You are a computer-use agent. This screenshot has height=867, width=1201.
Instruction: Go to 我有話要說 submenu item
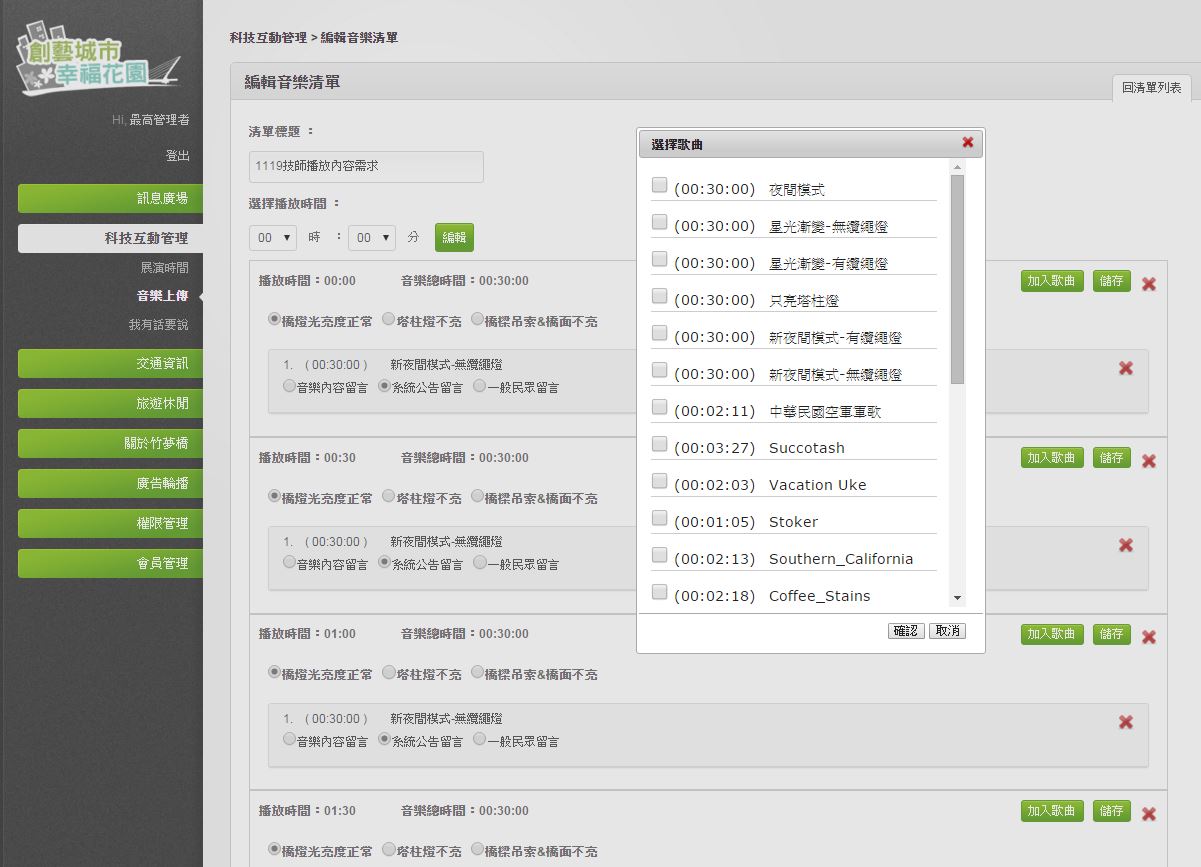[x=158, y=325]
